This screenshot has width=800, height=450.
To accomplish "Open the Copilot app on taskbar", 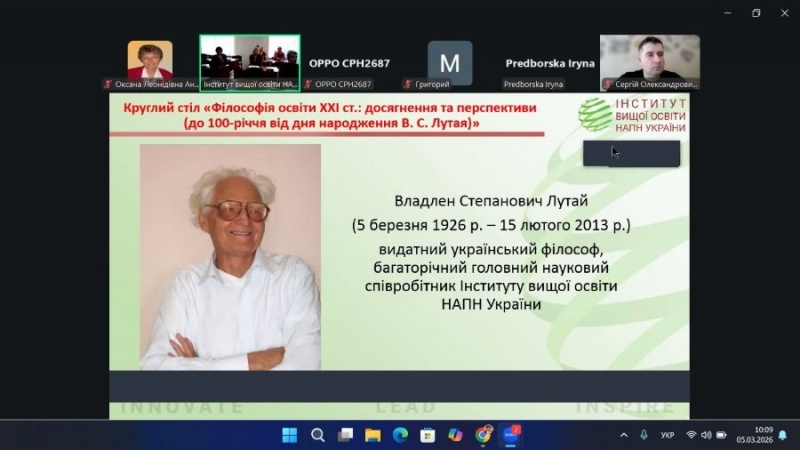I will coord(456,435).
